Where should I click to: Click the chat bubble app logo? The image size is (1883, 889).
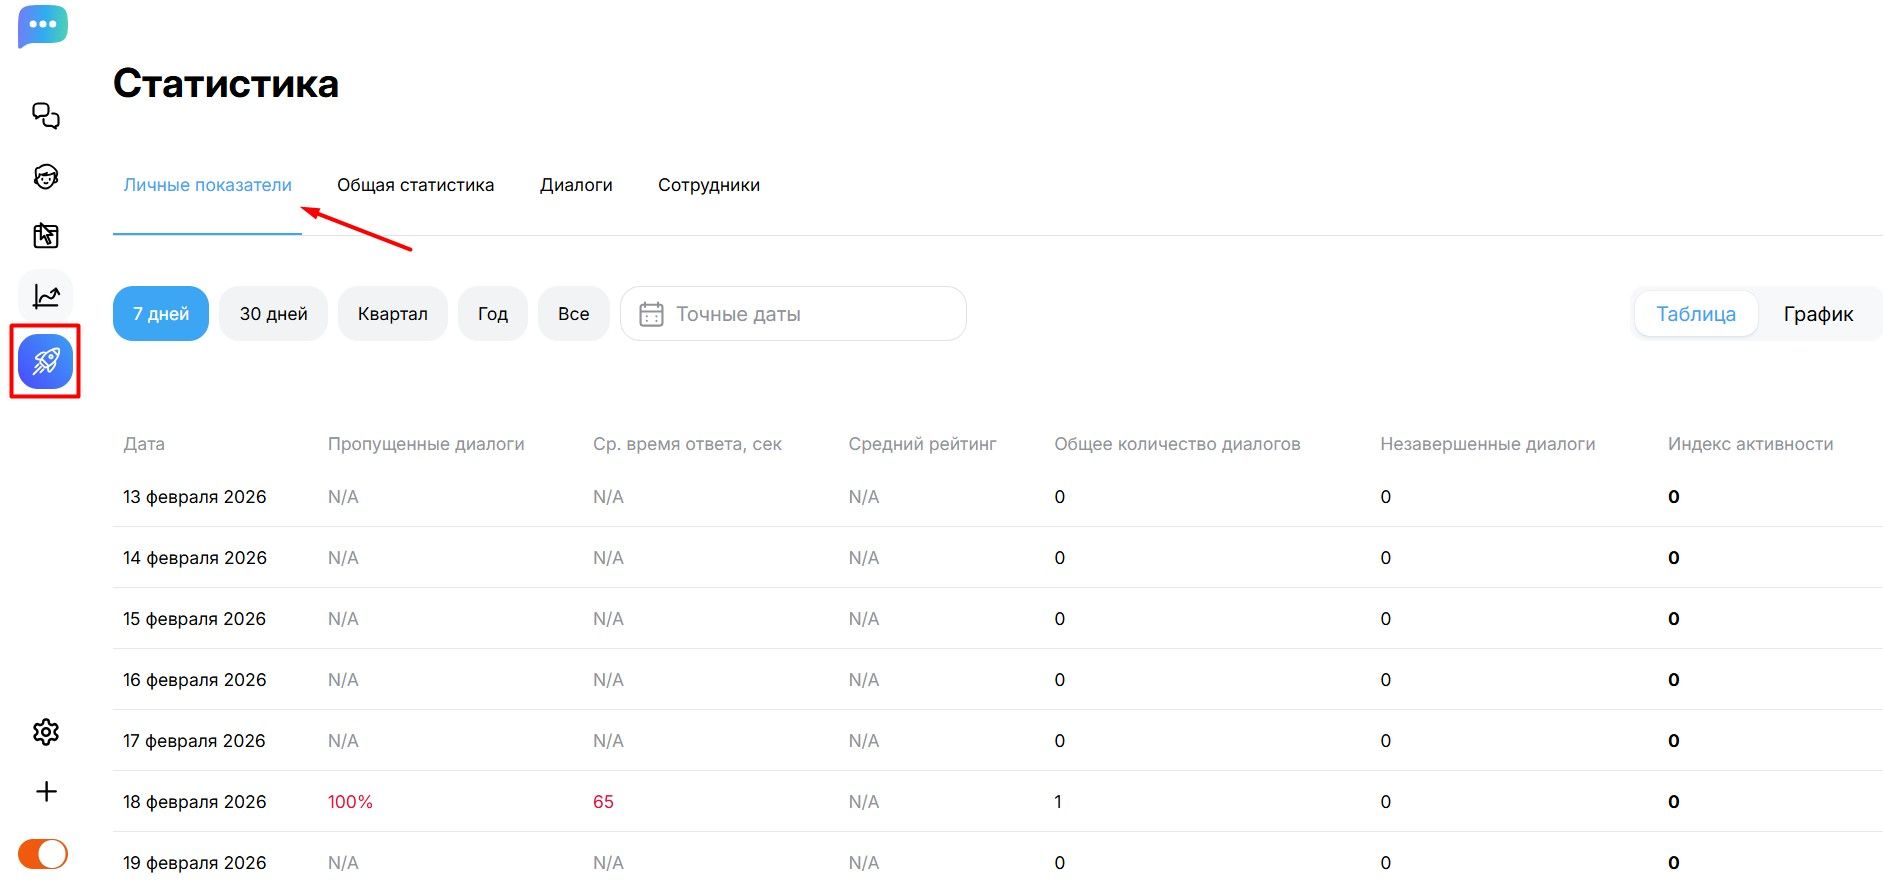[43, 26]
